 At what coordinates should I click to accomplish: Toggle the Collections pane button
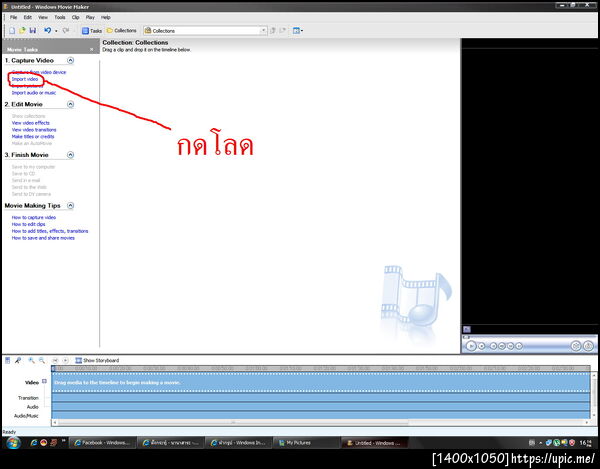121,31
